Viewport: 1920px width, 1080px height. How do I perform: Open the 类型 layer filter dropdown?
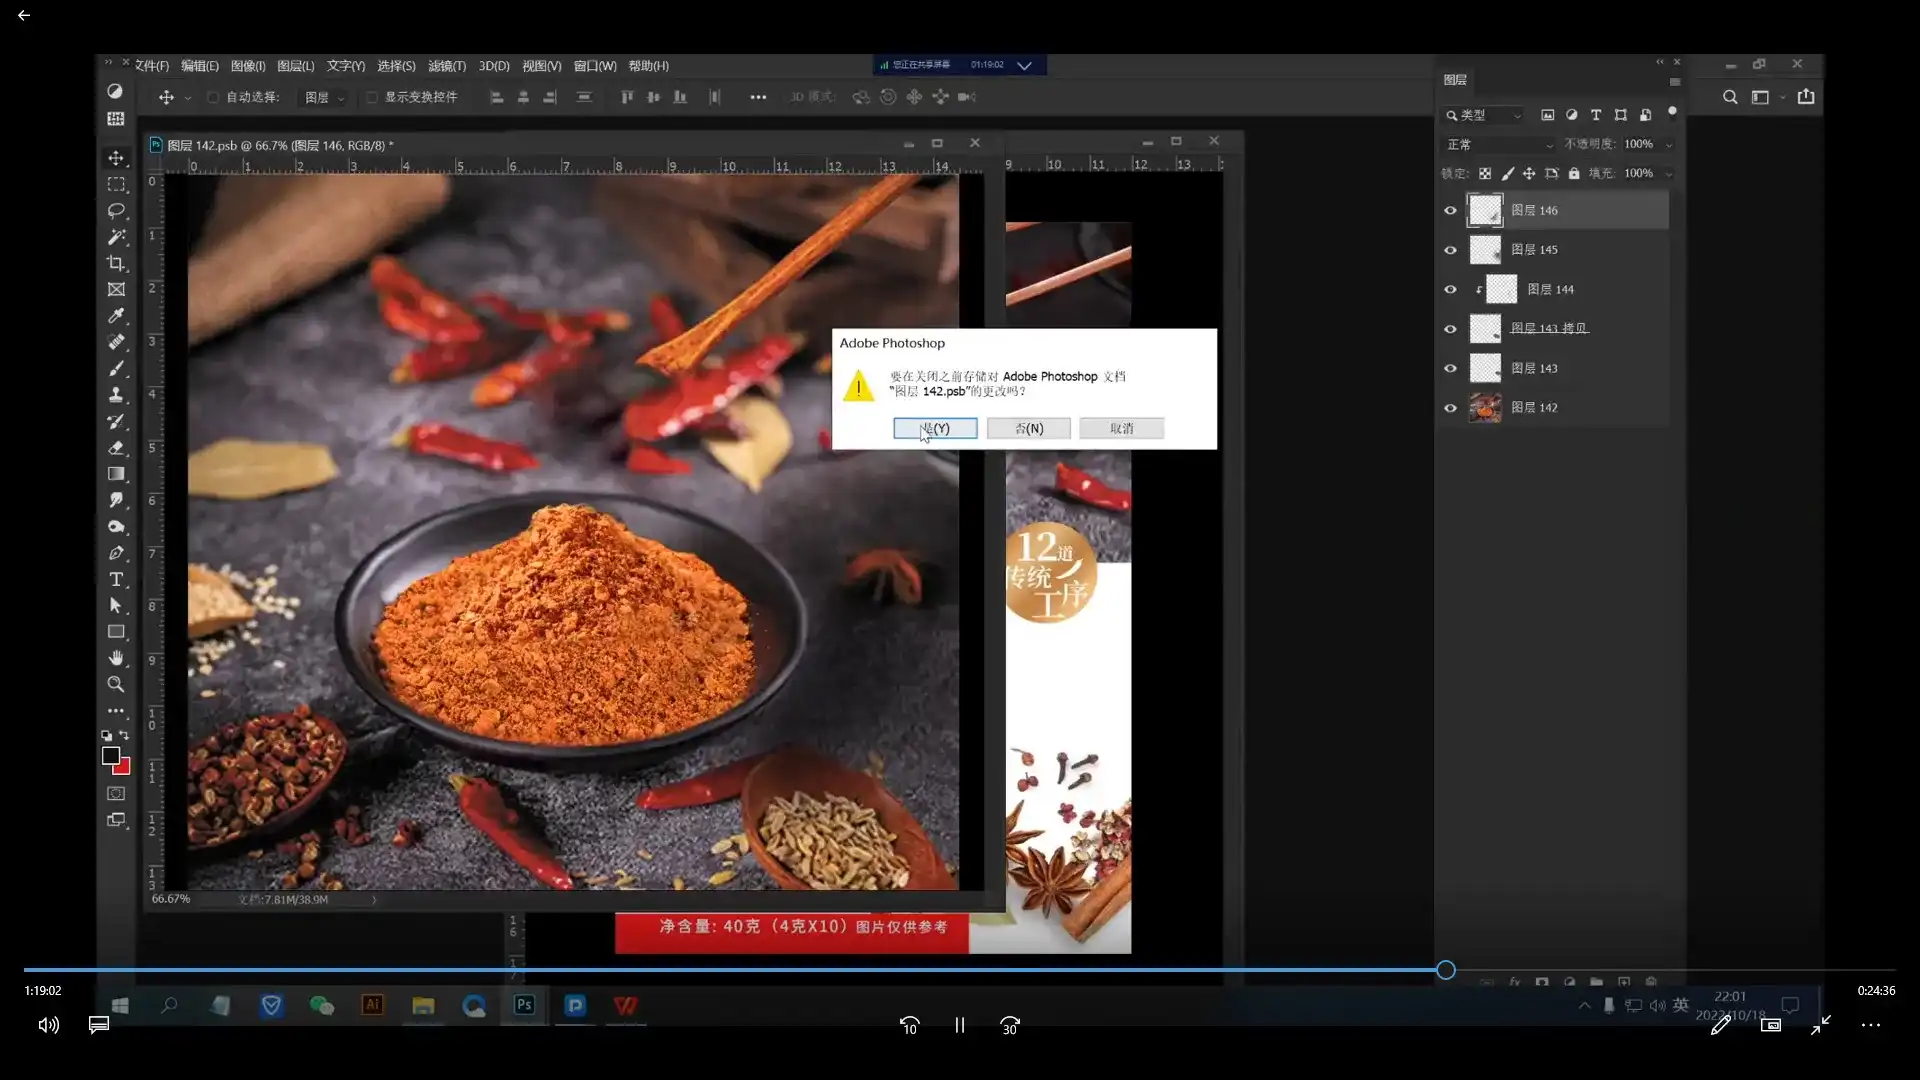point(1483,116)
